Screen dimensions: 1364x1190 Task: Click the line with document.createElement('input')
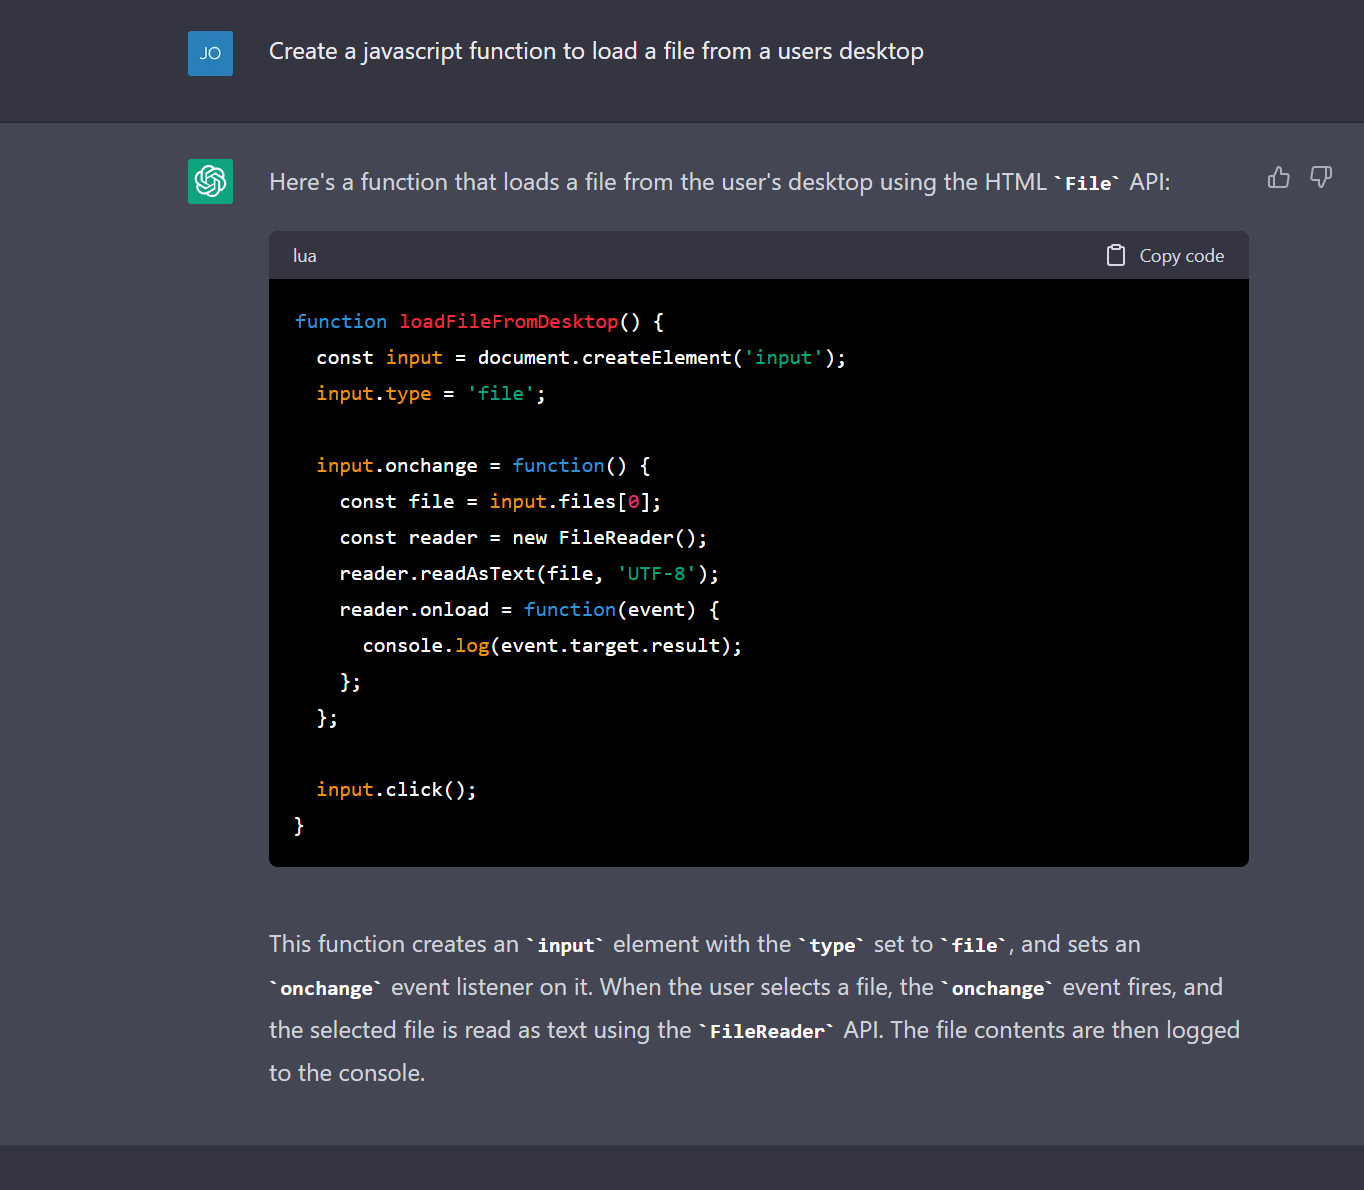point(581,357)
